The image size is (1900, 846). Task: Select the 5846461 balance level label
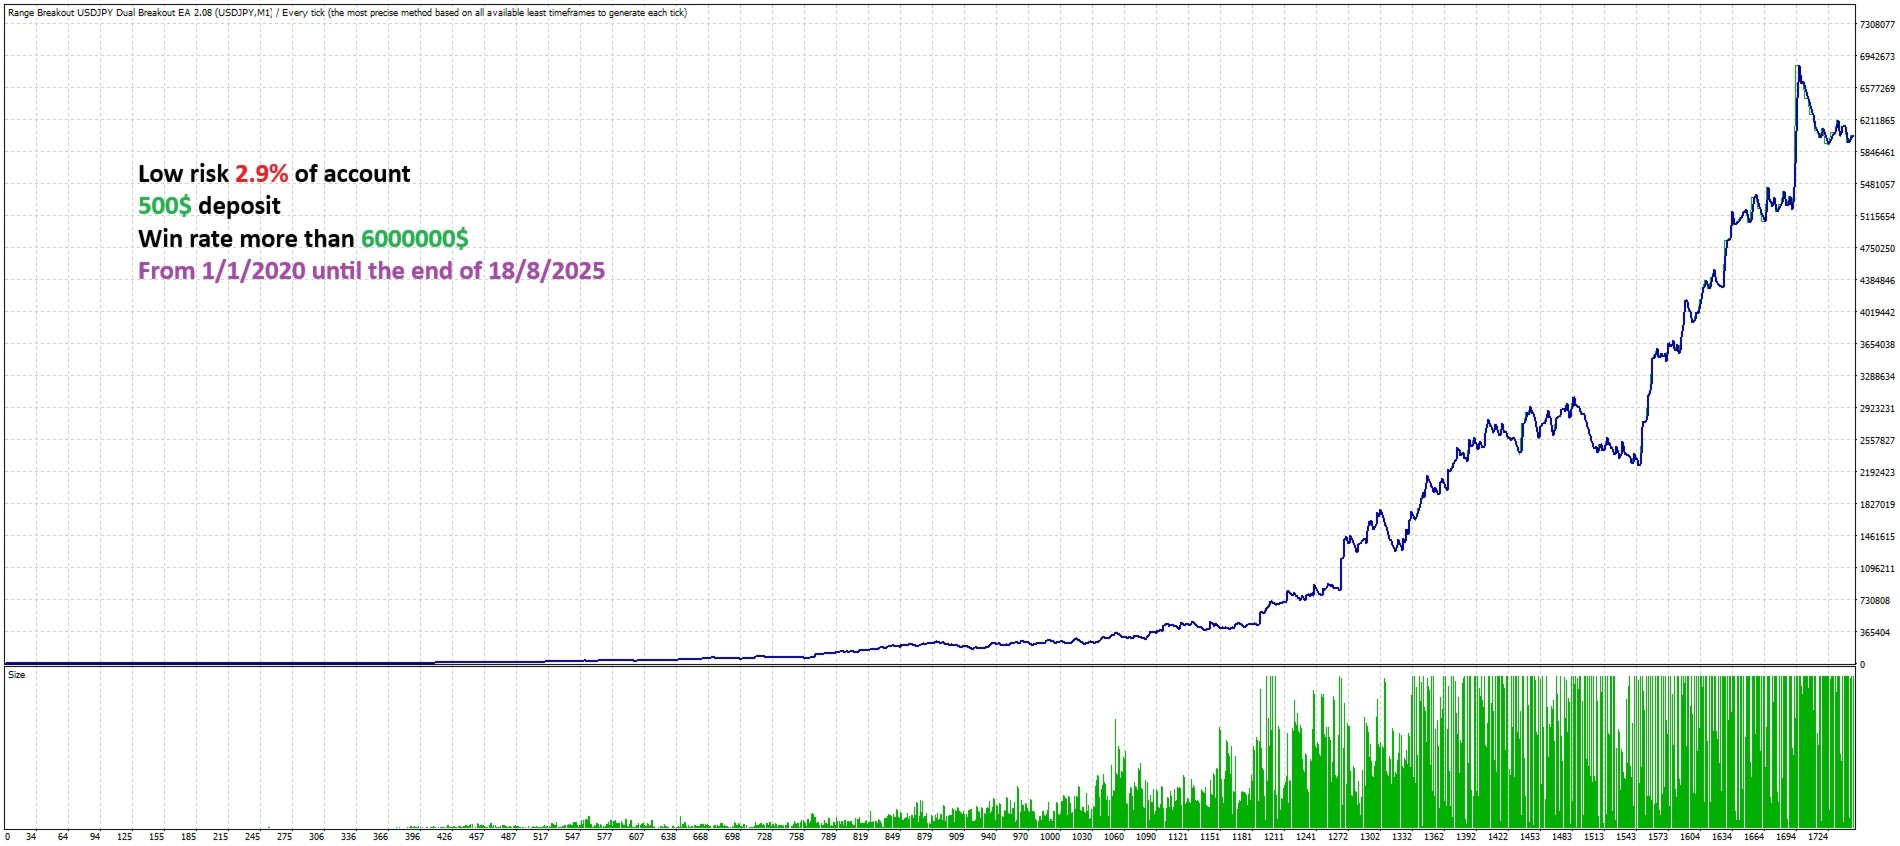coord(1877,153)
